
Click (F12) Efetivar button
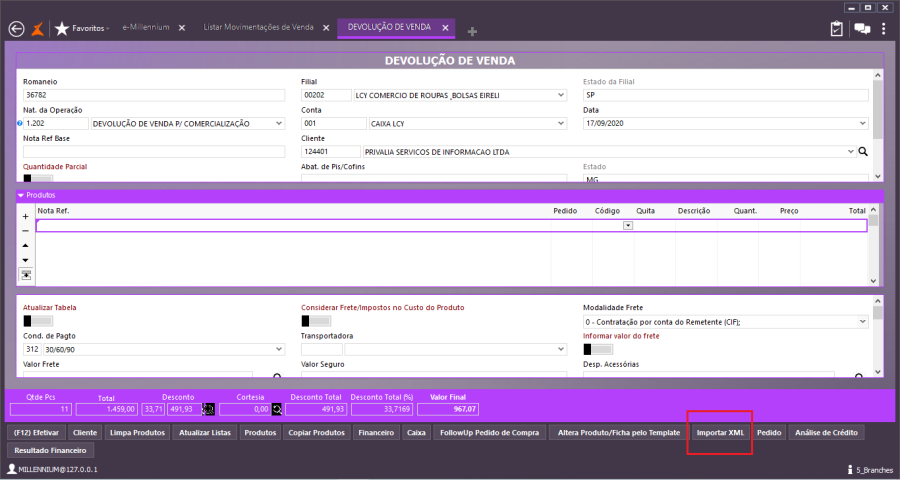36,432
